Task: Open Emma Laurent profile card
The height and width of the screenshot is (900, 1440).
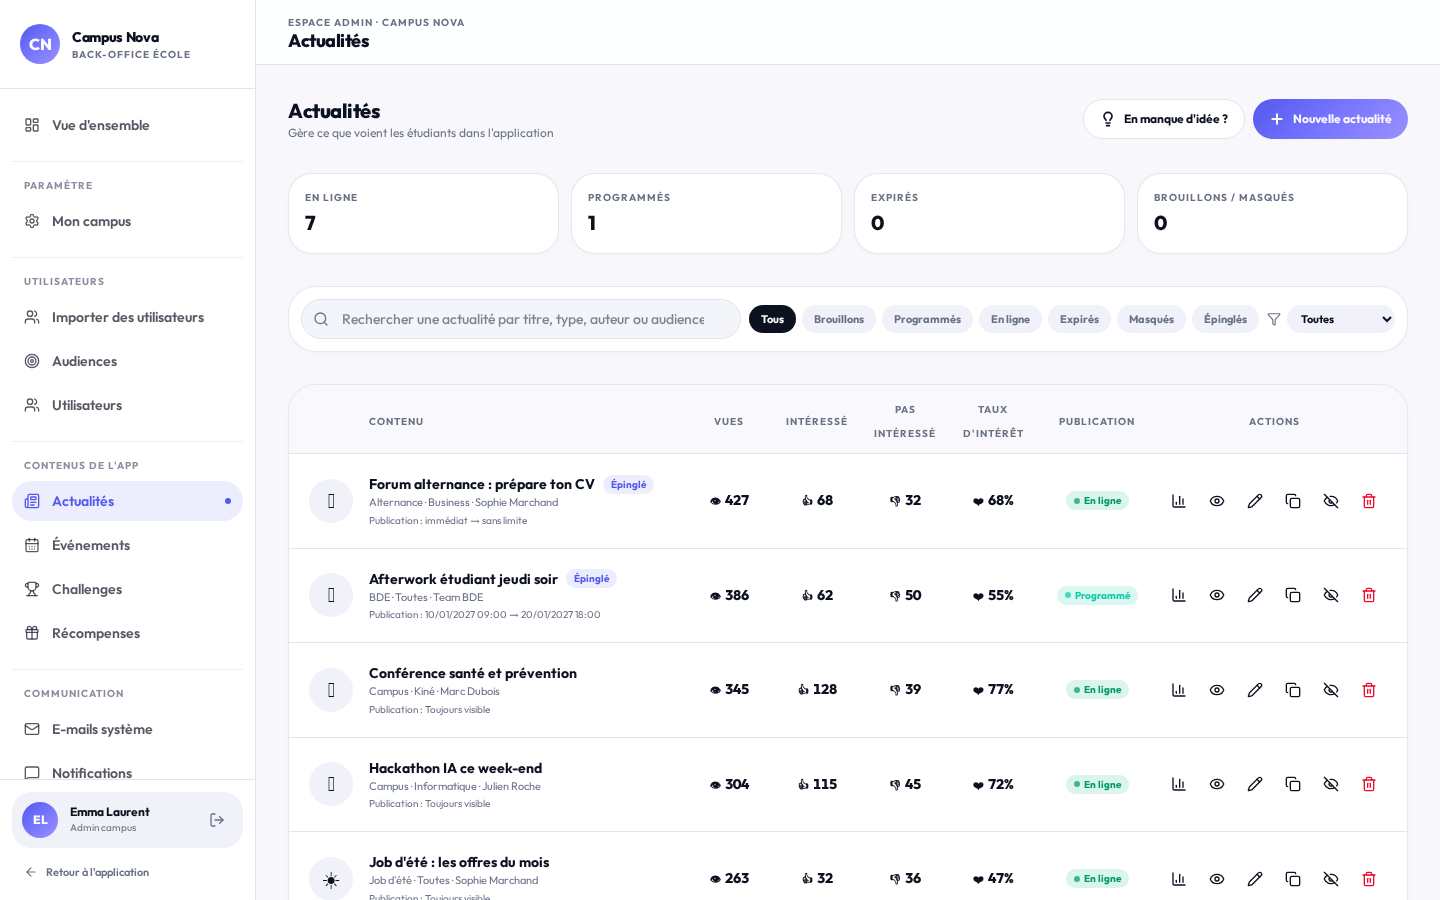Action: pos(127,820)
